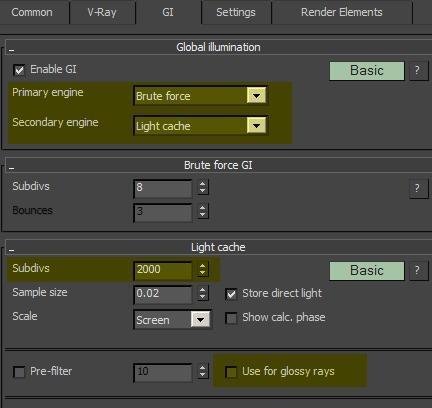Open the Secondary engine dropdown arrow
This screenshot has height=408, width=432.
tap(256, 126)
